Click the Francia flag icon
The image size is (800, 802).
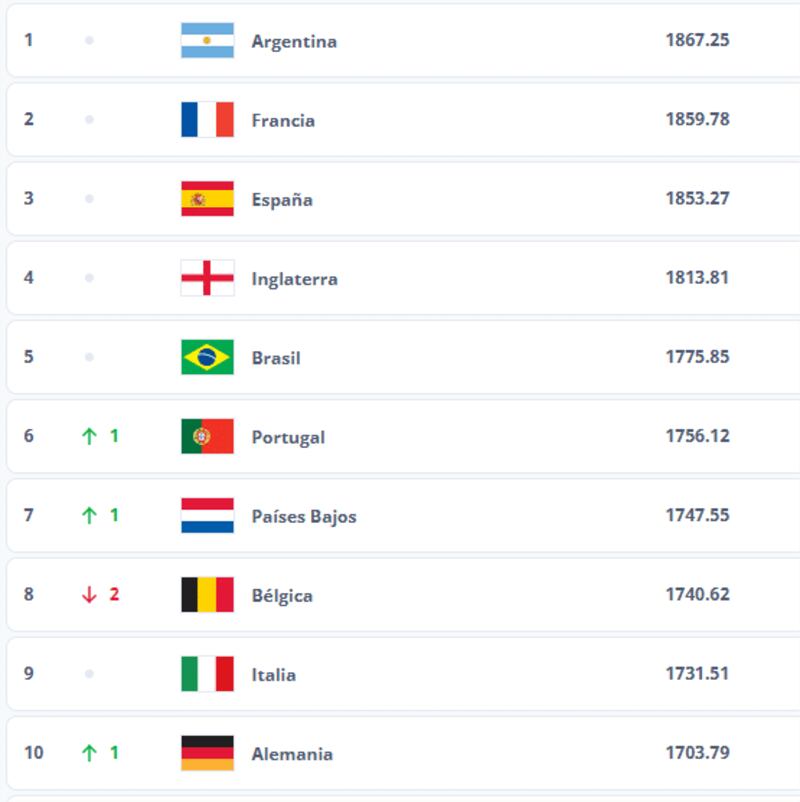point(207,120)
